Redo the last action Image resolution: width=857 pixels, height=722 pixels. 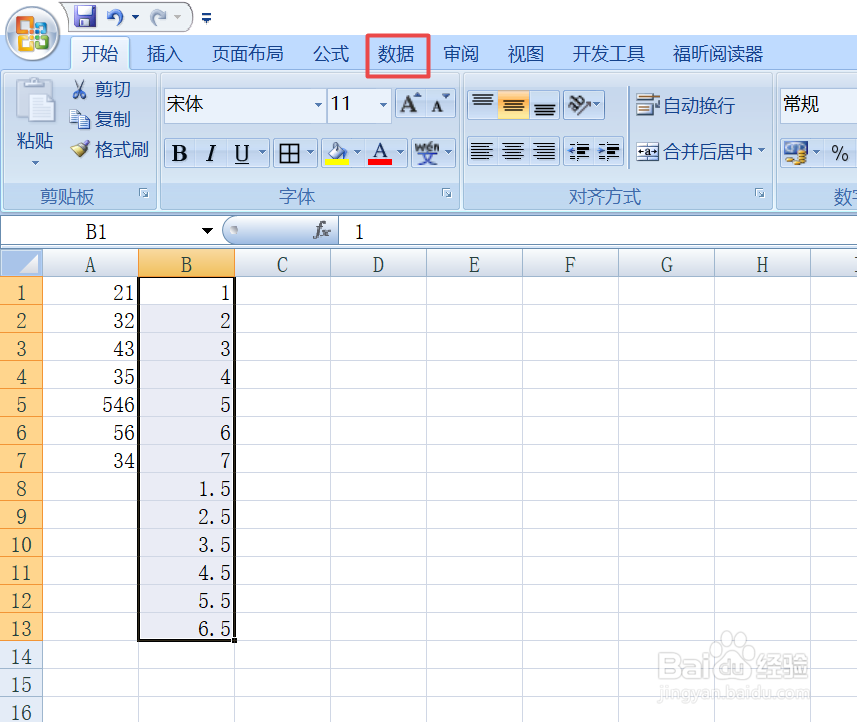pos(159,17)
